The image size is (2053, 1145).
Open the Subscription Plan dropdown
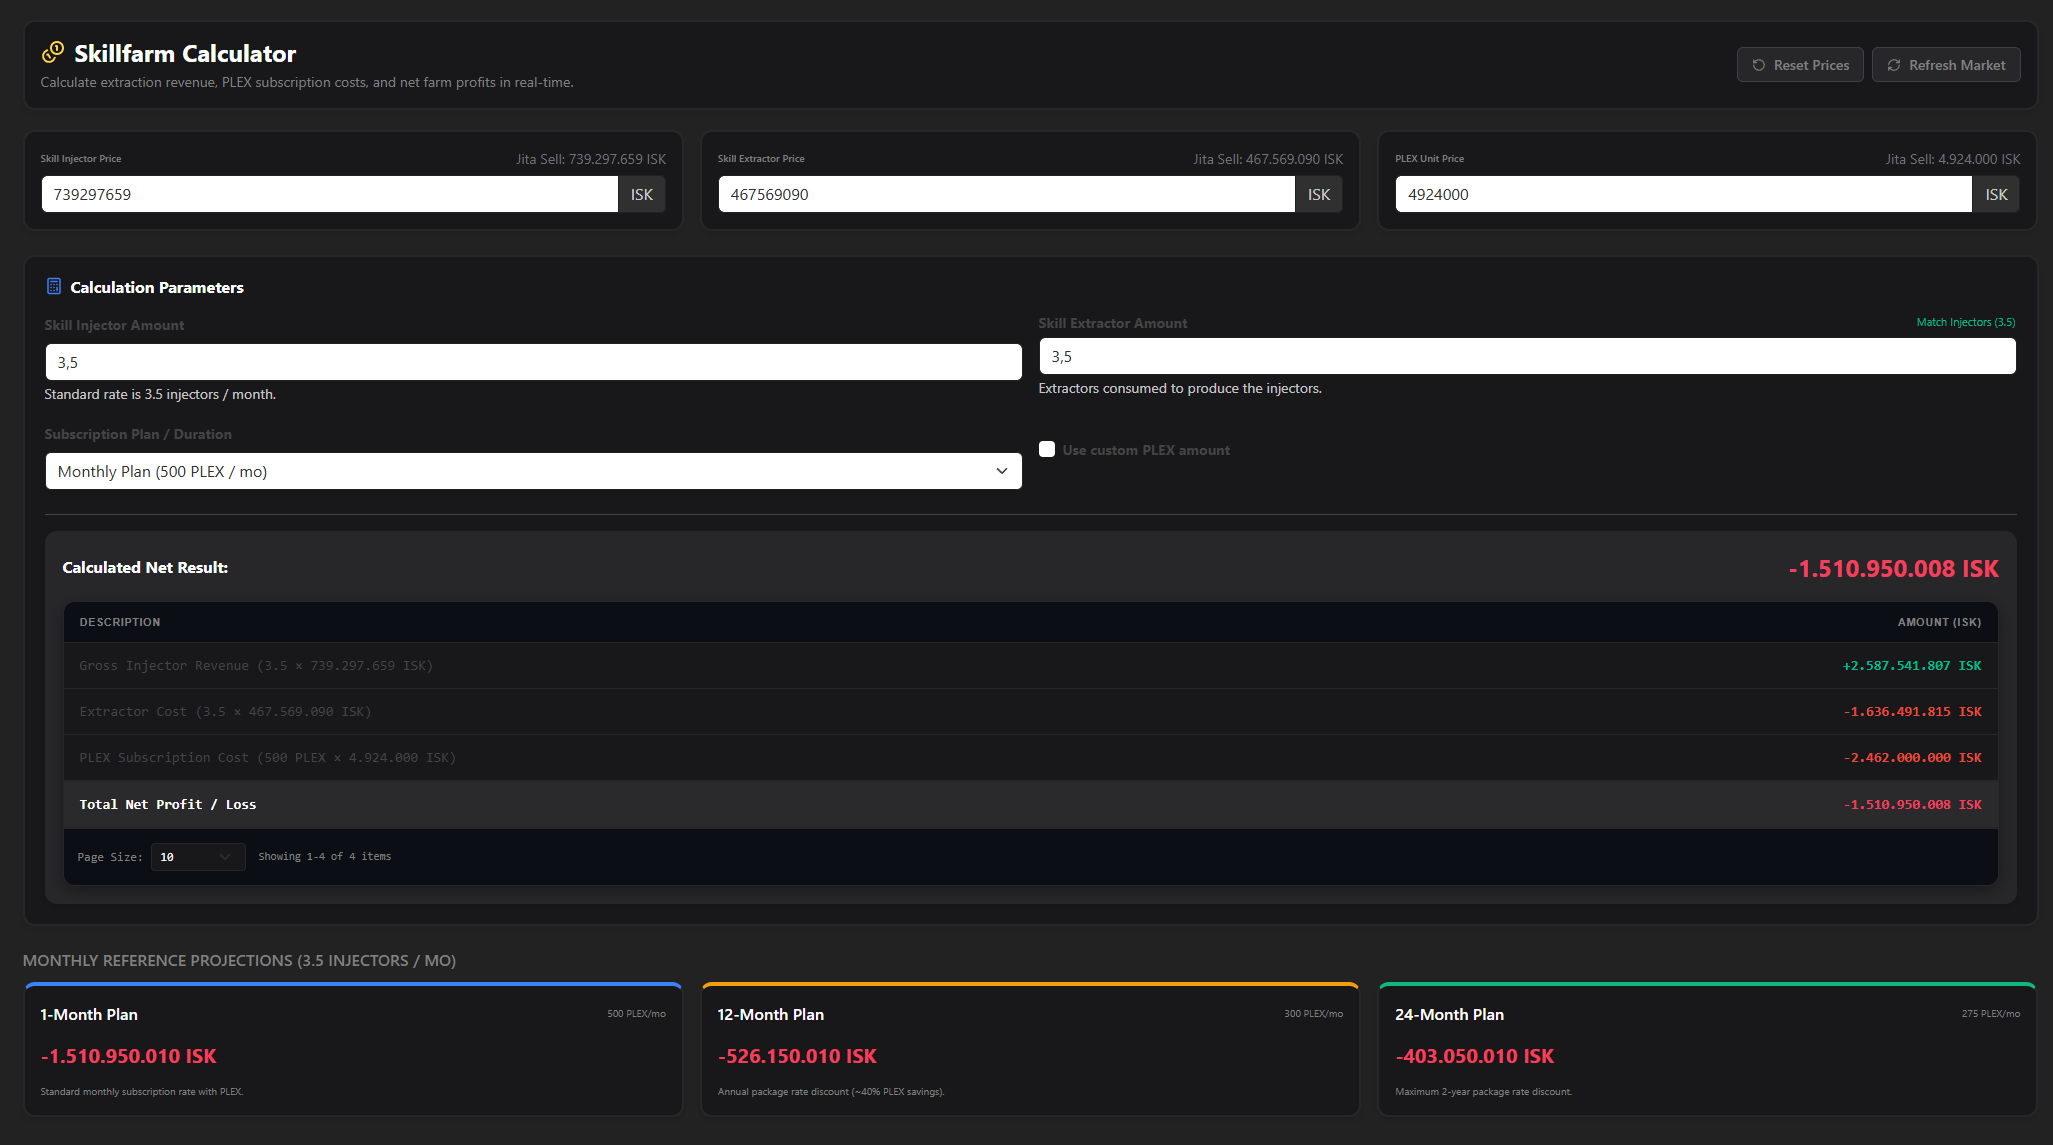point(533,471)
